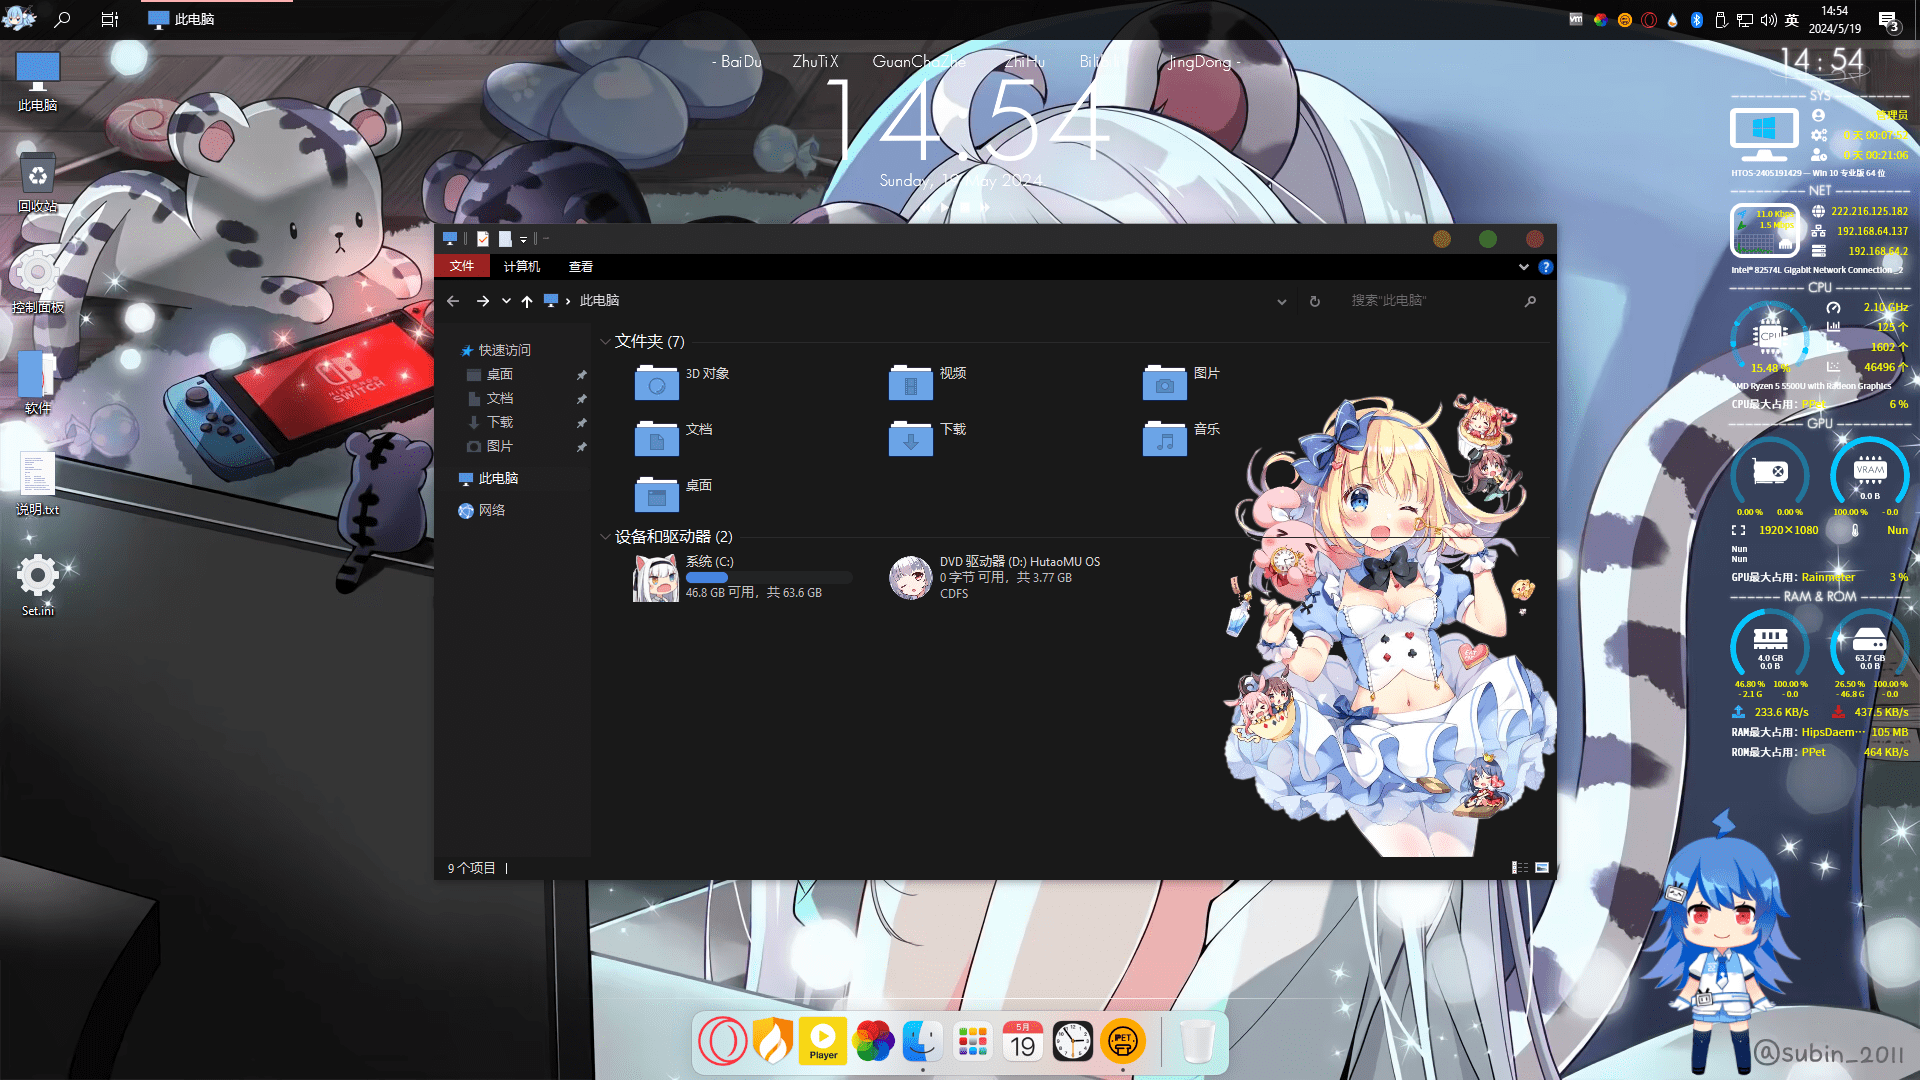Image resolution: width=1920 pixels, height=1080 pixels.
Task: Click 下载 in the navigation pane
Action: point(499,422)
